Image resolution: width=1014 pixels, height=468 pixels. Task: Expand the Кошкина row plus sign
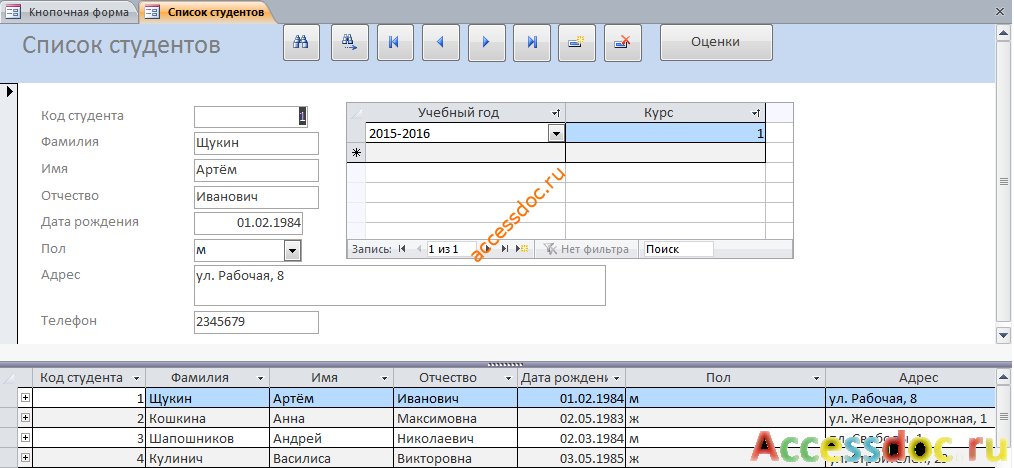(x=25, y=418)
